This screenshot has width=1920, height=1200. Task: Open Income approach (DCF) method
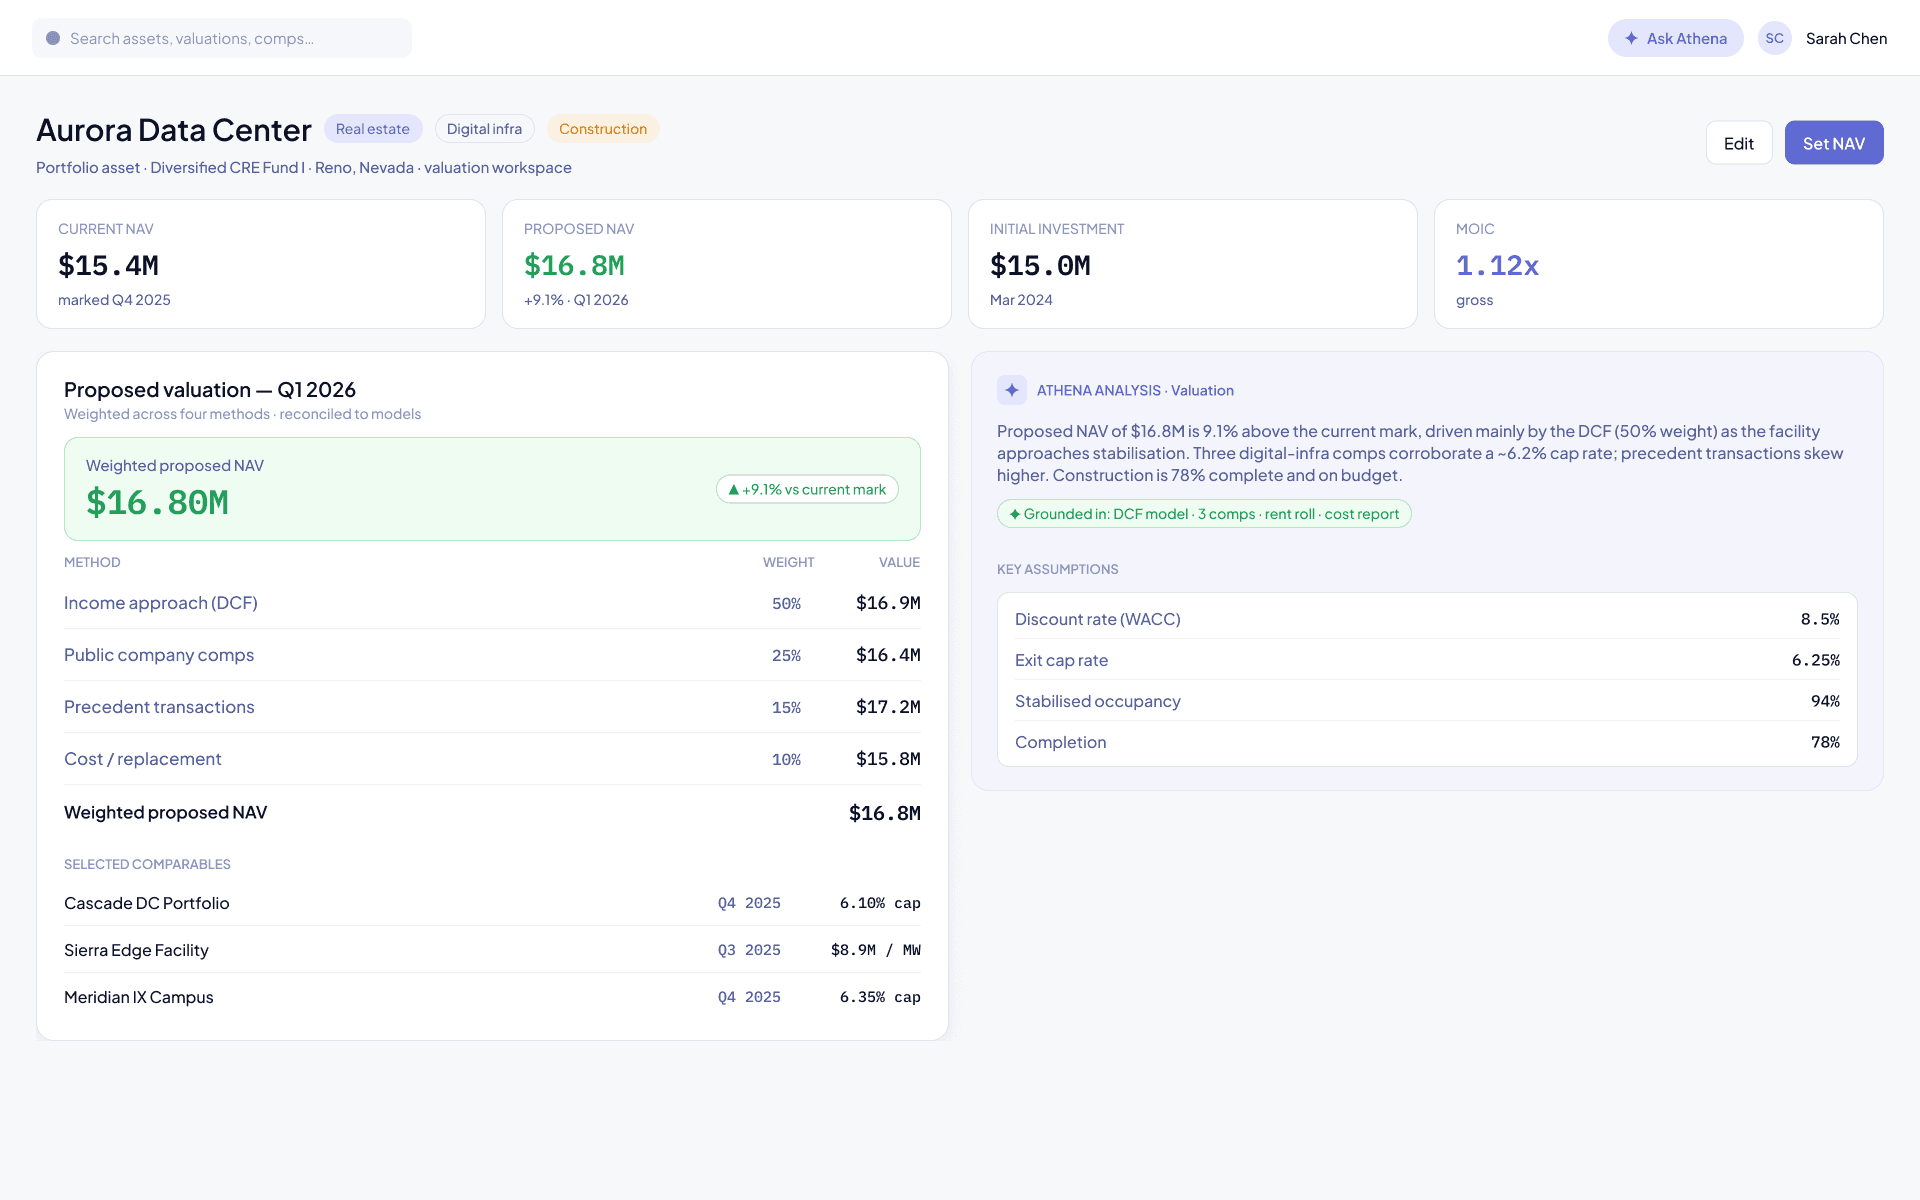pos(492,603)
